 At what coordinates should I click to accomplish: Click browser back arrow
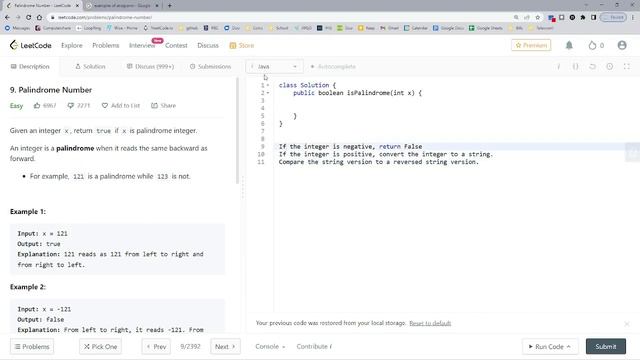tap(7, 17)
